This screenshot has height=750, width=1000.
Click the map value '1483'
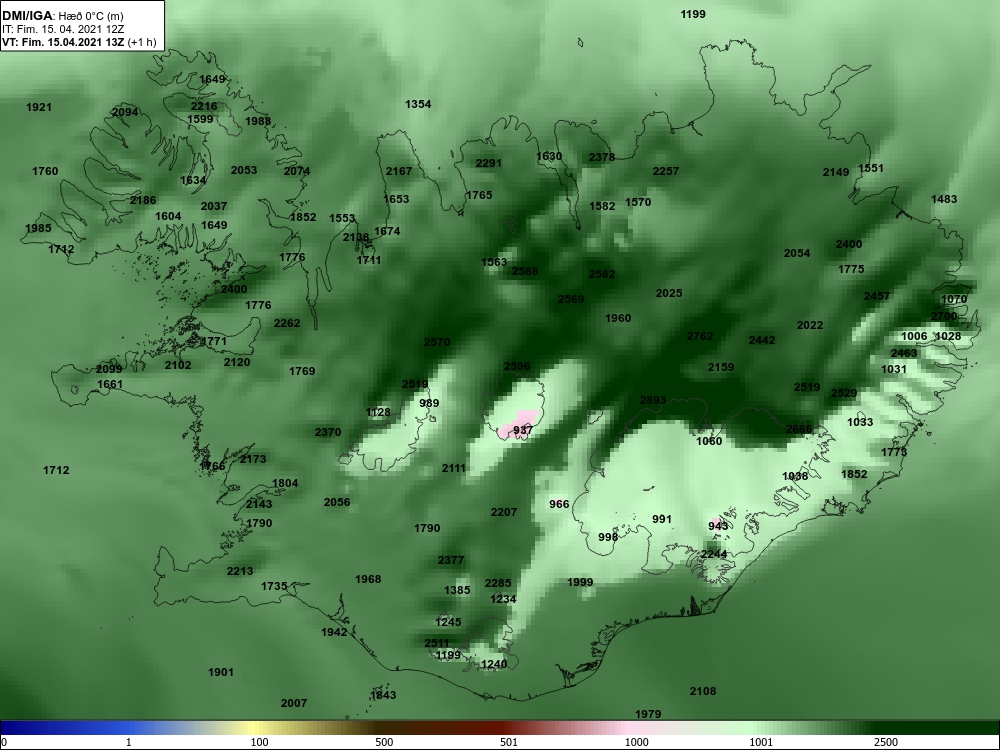945,200
